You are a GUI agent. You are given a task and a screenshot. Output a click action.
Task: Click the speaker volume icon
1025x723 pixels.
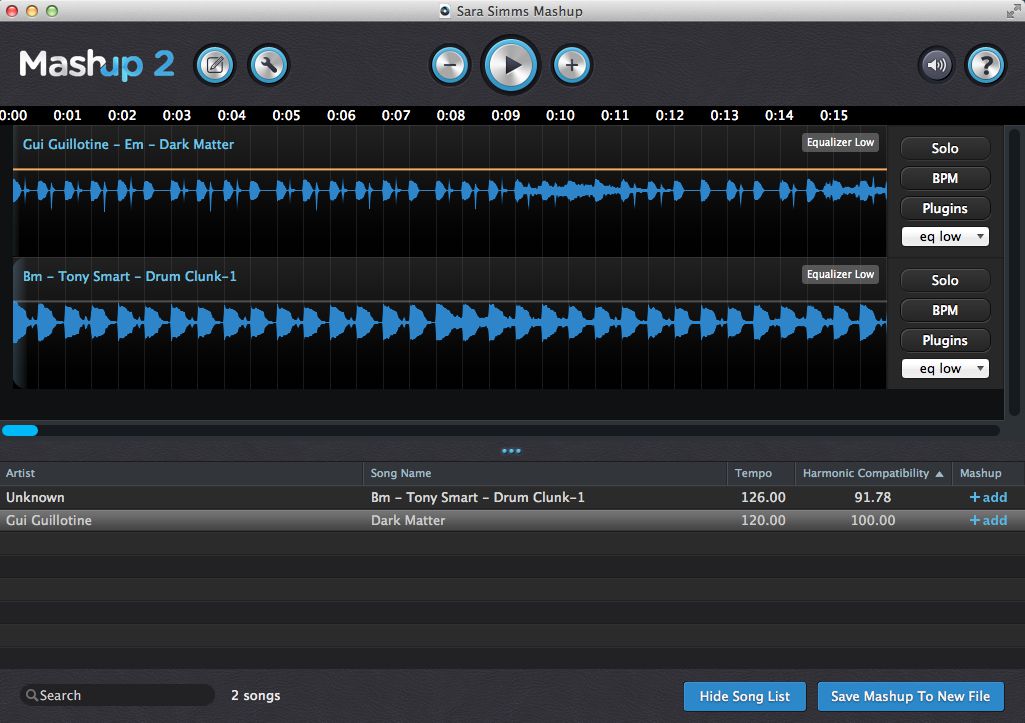[935, 64]
